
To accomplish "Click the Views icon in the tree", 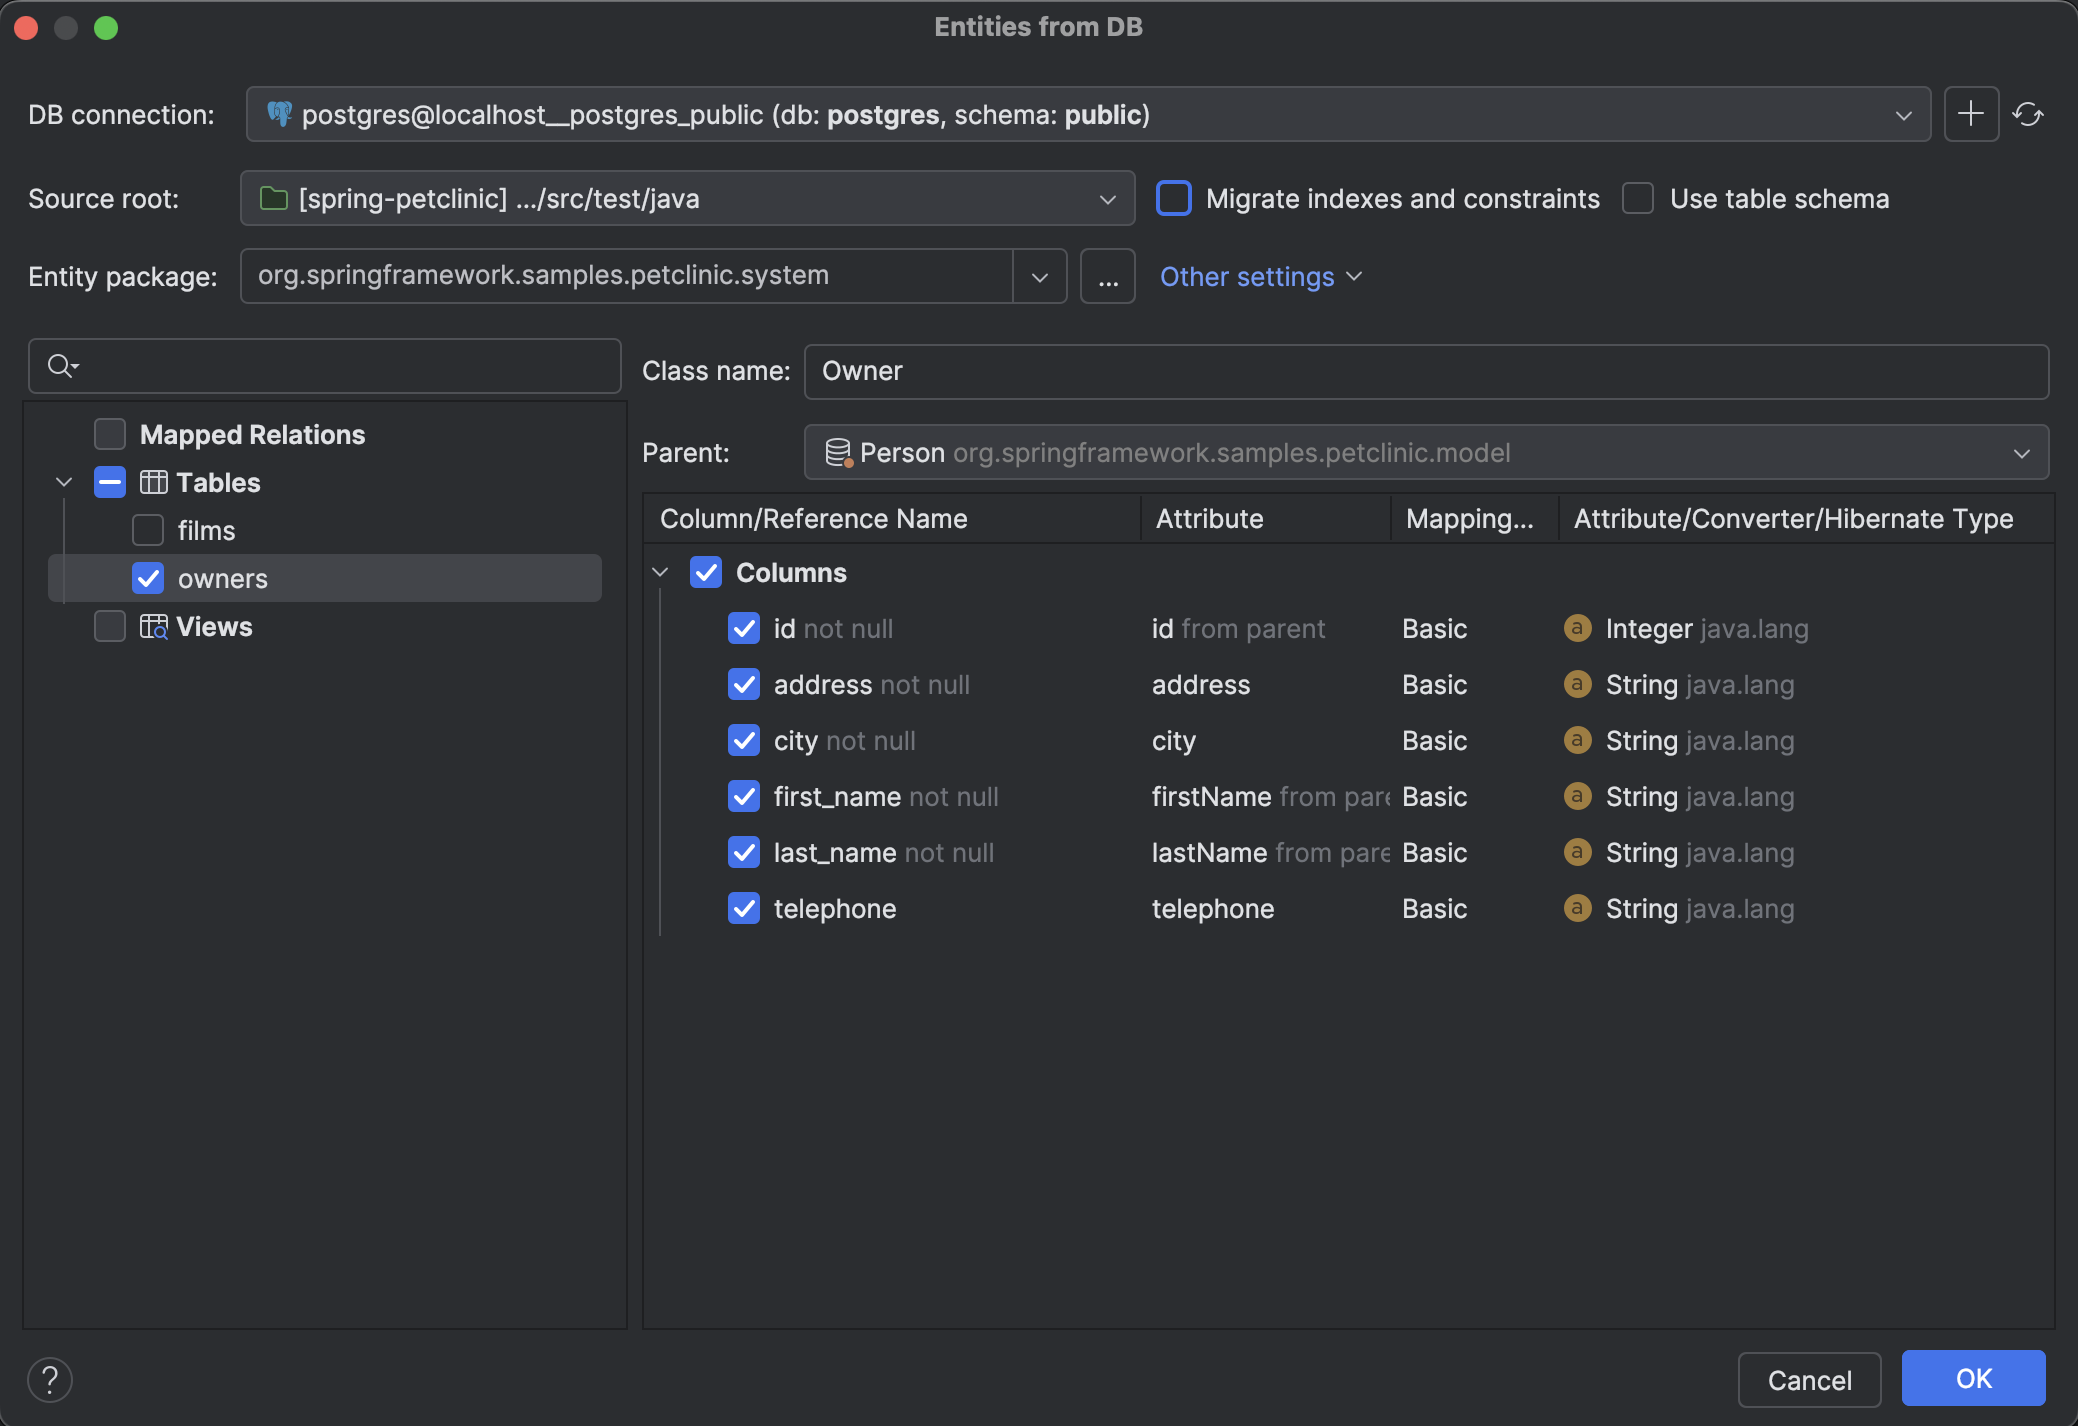I will [x=152, y=626].
